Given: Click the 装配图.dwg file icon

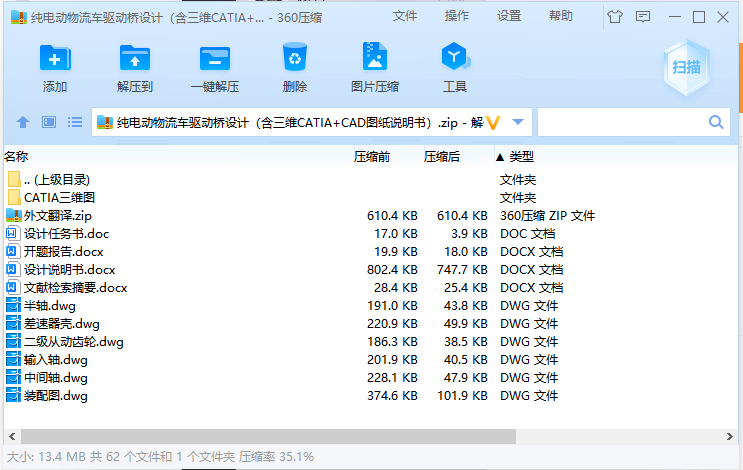Looking at the screenshot, I should point(13,396).
